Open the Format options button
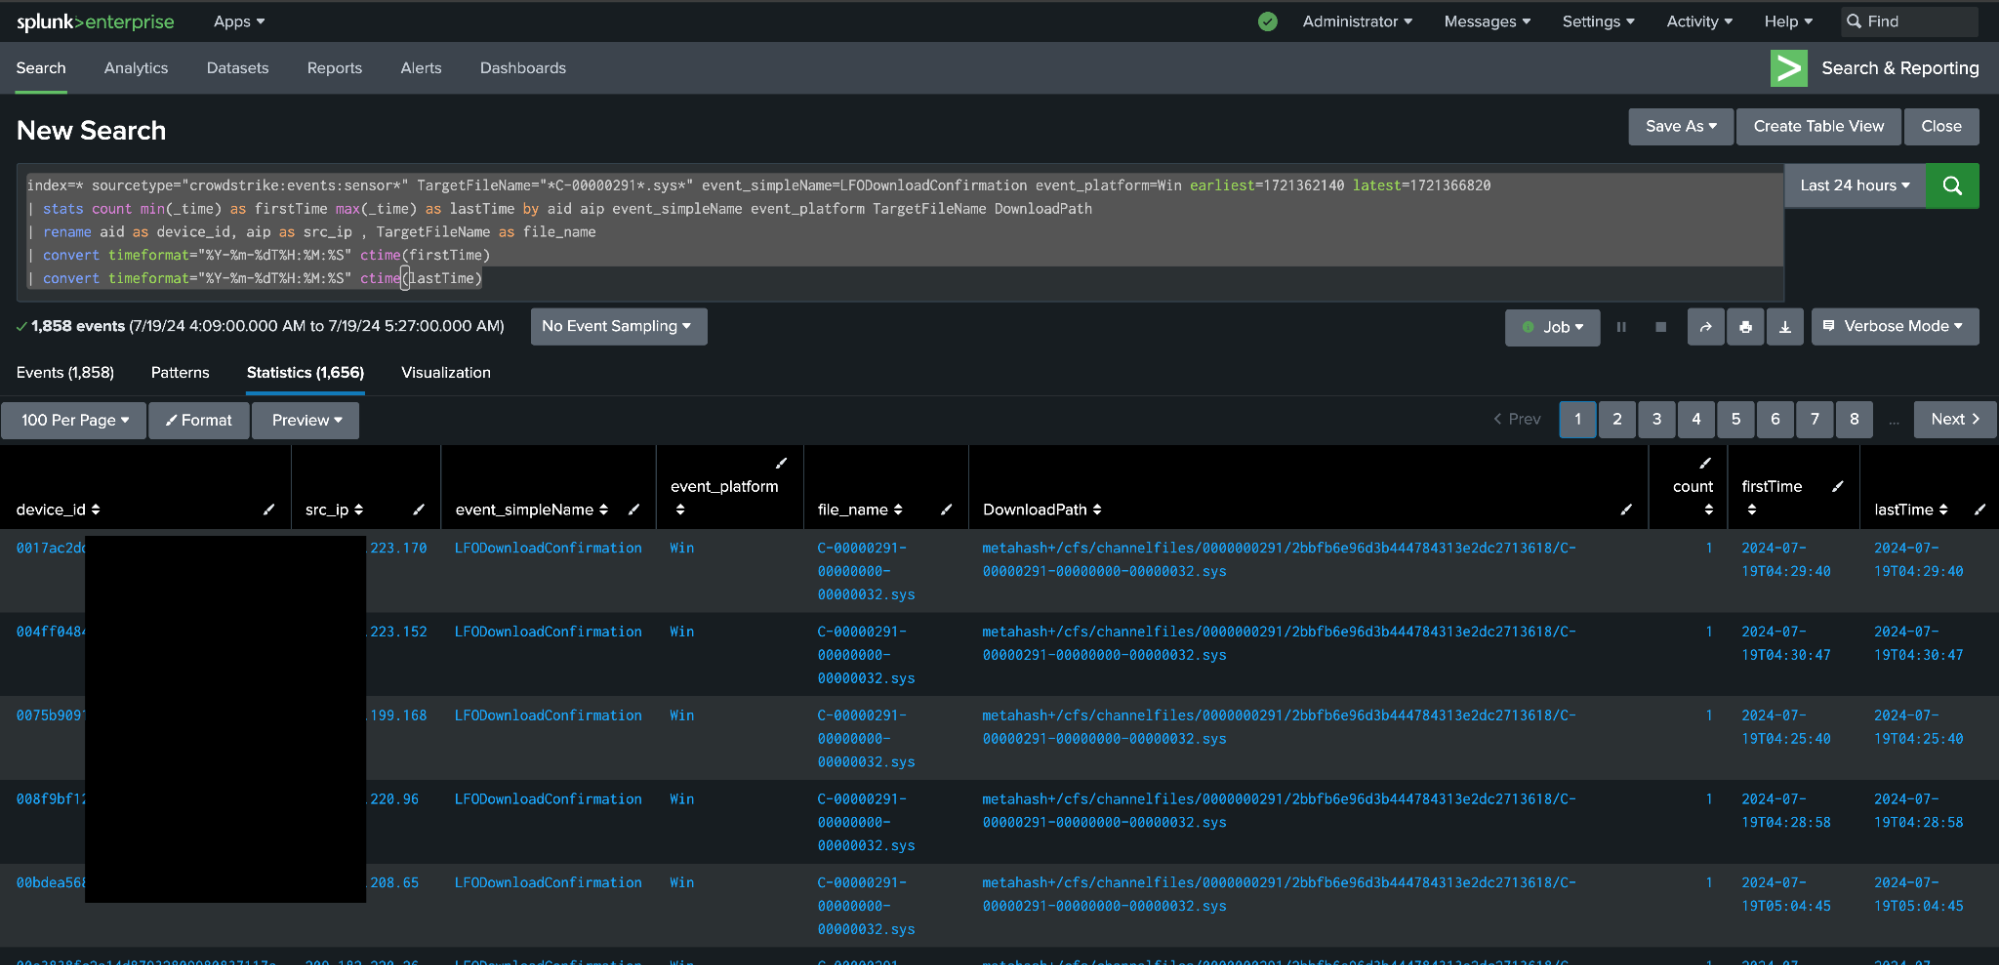Viewport: 1999px width, 966px height. coord(199,421)
